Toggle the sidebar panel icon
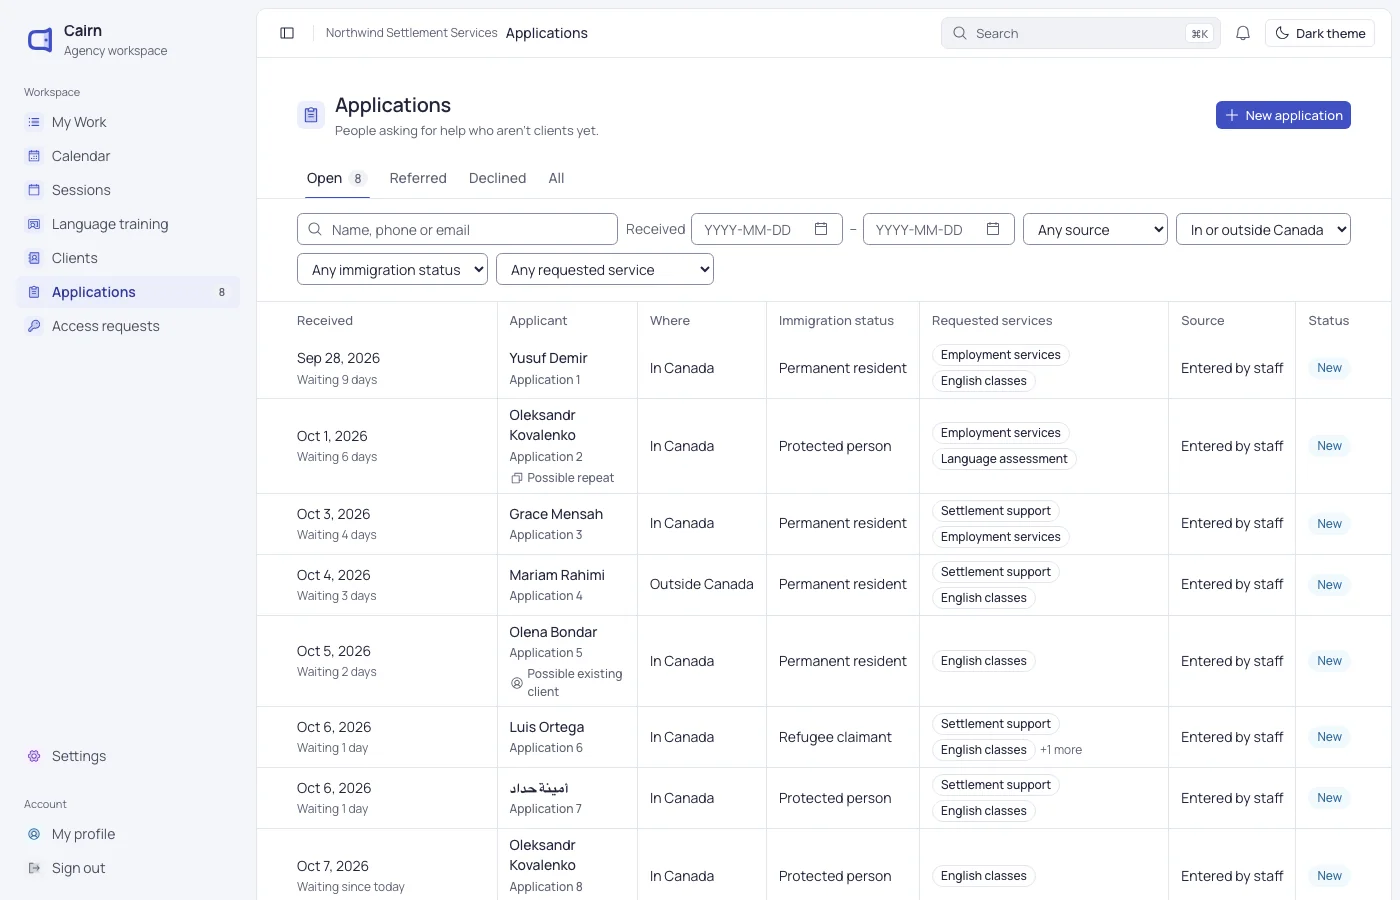The image size is (1400, 900). tap(287, 33)
